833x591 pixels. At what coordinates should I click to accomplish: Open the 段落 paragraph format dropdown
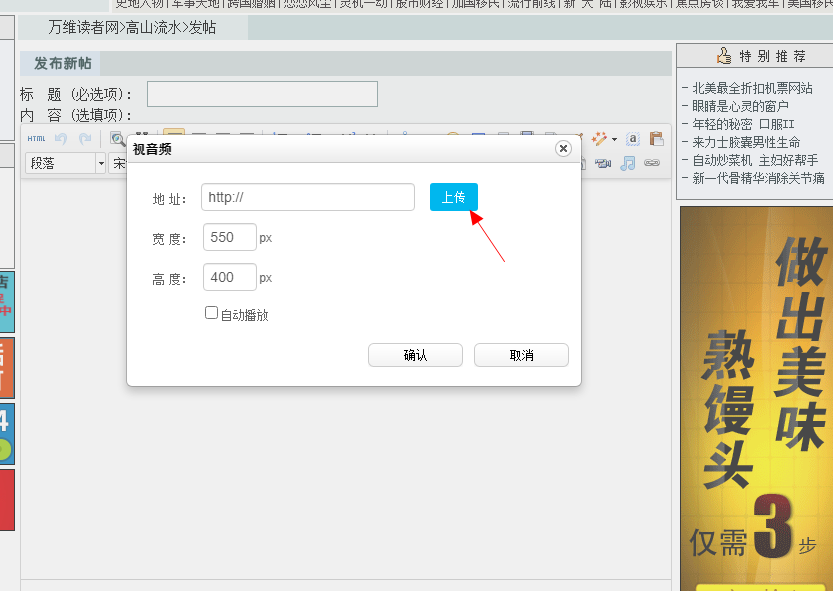(100, 163)
